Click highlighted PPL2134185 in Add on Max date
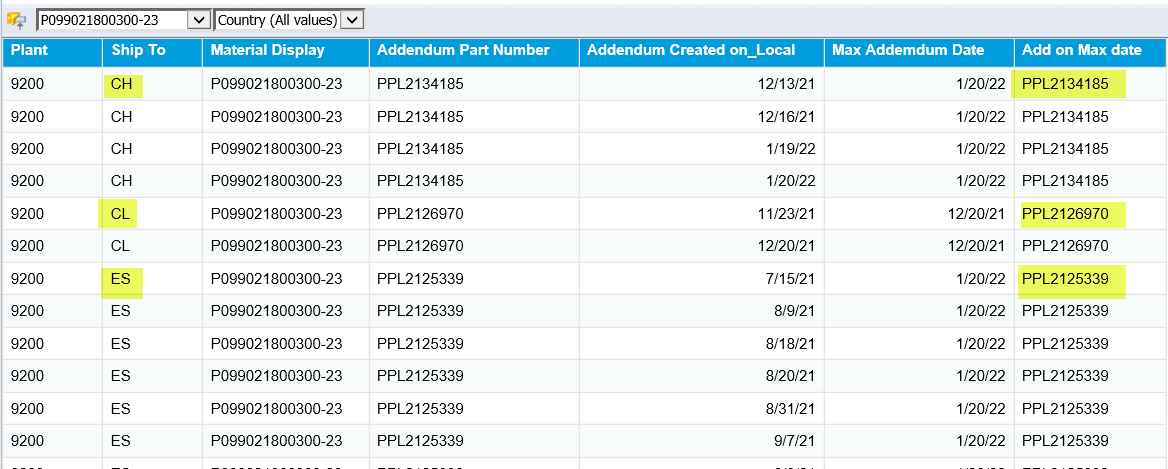Viewport: 1168px width, 469px height. [1067, 85]
